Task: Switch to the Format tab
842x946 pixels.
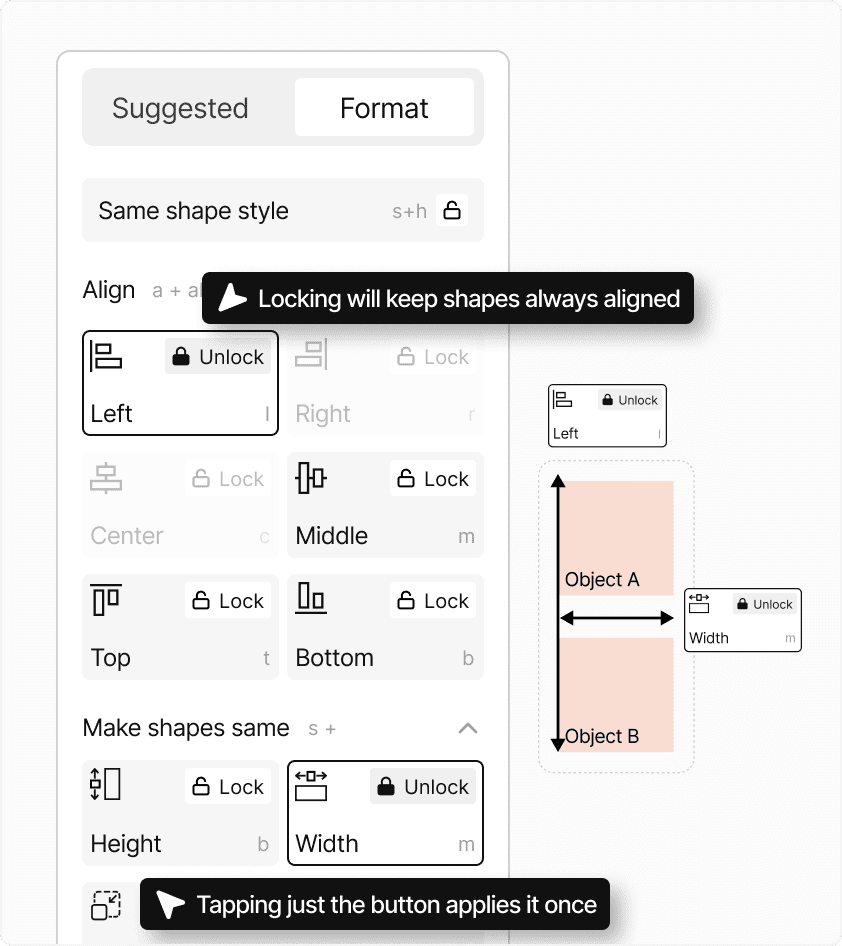Action: (x=384, y=107)
